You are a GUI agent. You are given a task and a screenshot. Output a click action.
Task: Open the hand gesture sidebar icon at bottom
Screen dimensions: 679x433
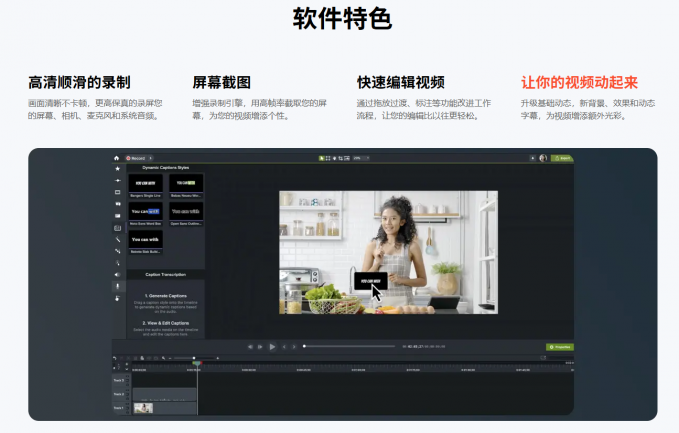117,298
